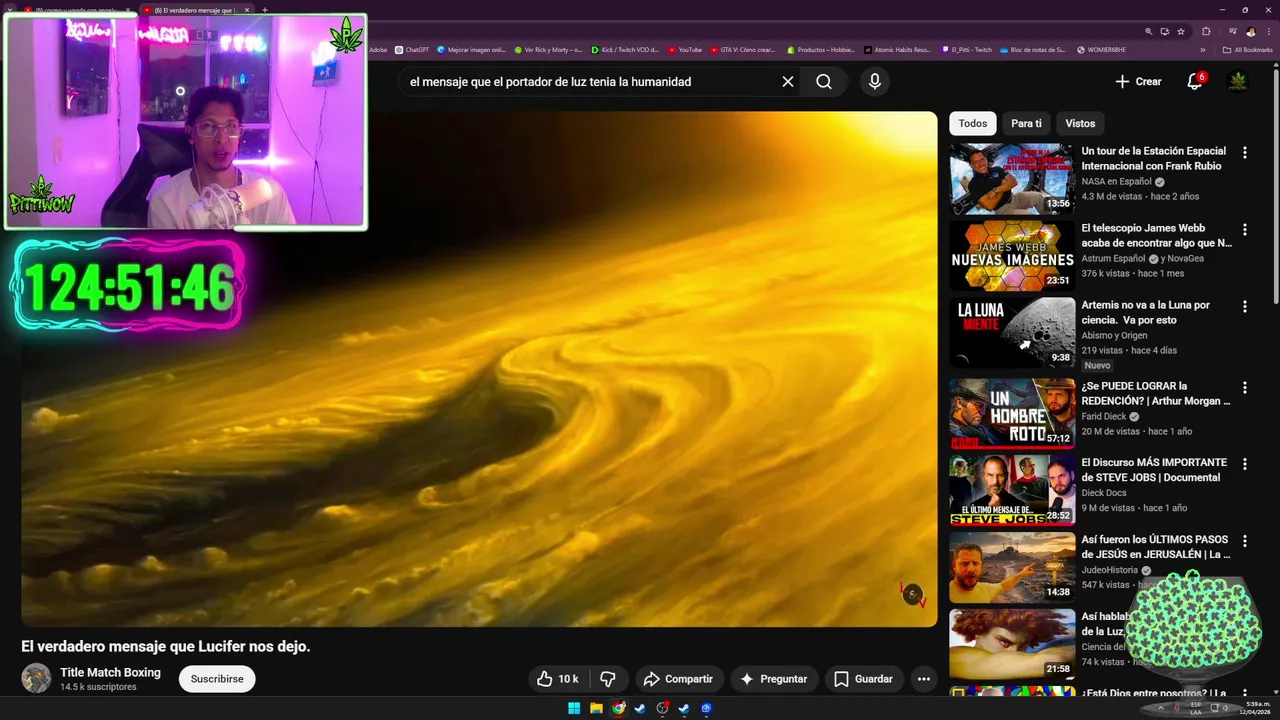Click Guardar to save the video

864,679
